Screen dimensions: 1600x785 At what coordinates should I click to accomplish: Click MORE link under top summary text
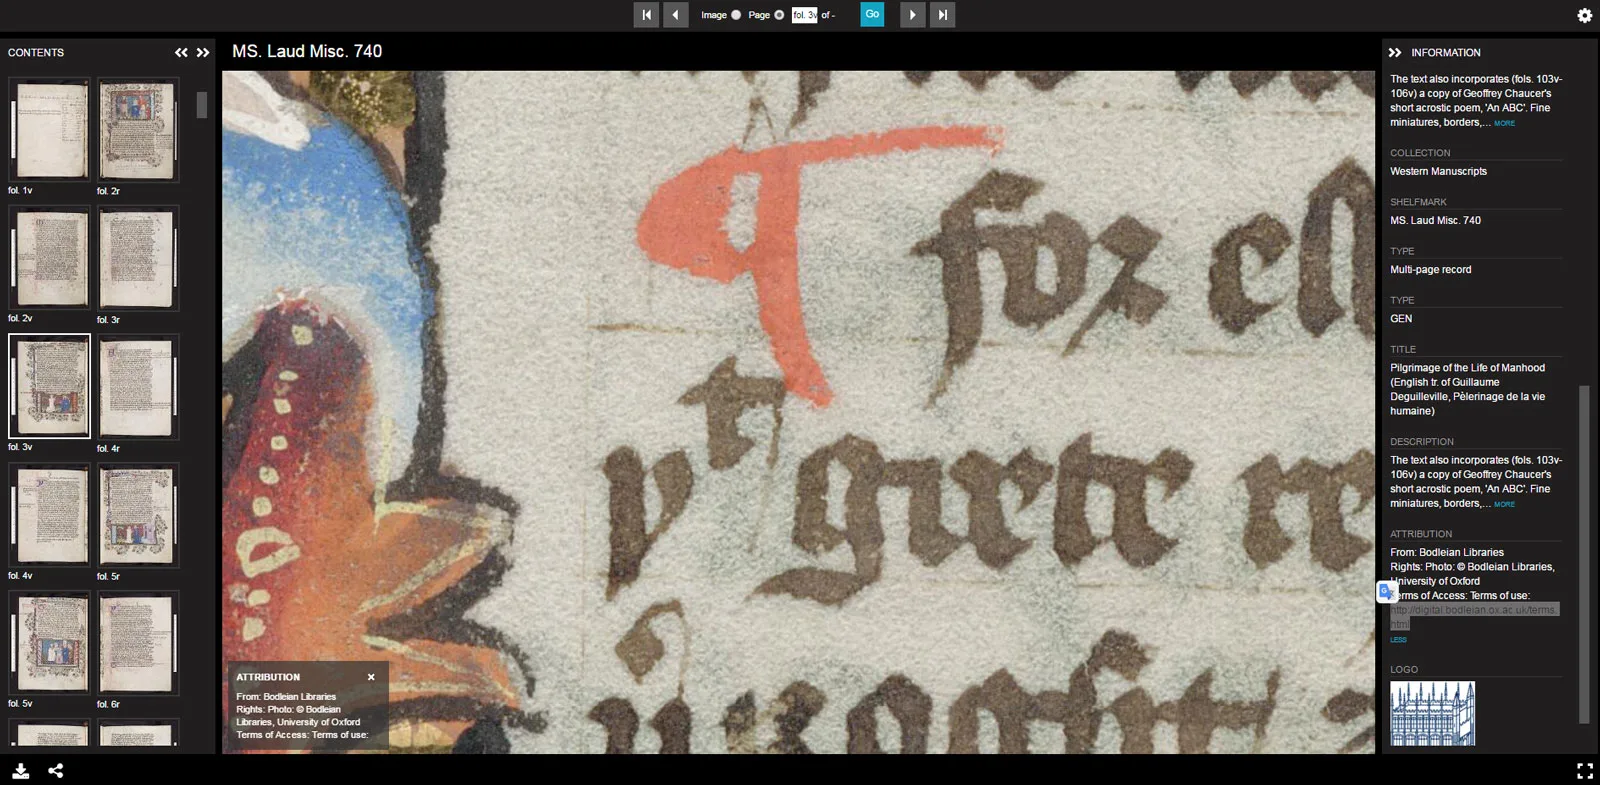(1504, 123)
